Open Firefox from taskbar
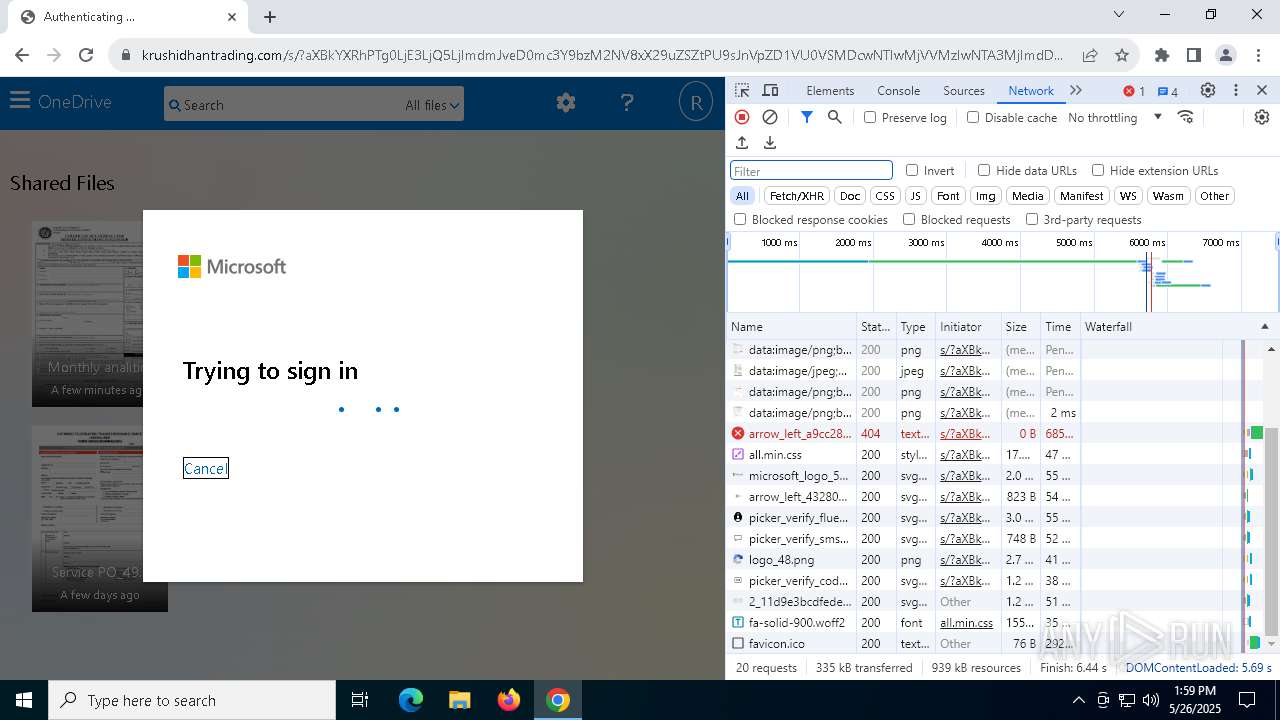The width and height of the screenshot is (1280, 720). tap(509, 700)
